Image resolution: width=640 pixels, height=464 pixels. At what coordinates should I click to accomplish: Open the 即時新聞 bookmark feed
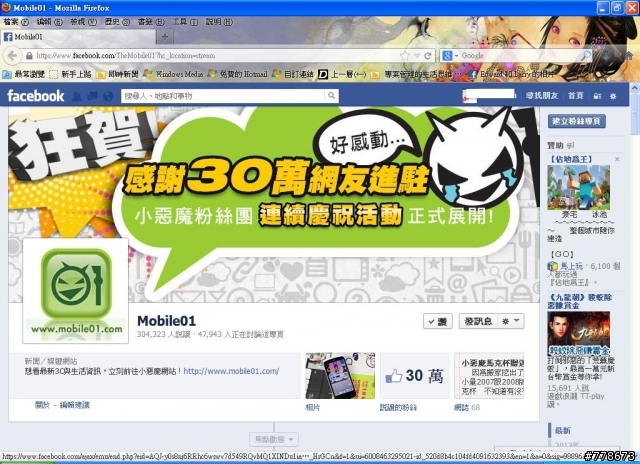[x=117, y=74]
